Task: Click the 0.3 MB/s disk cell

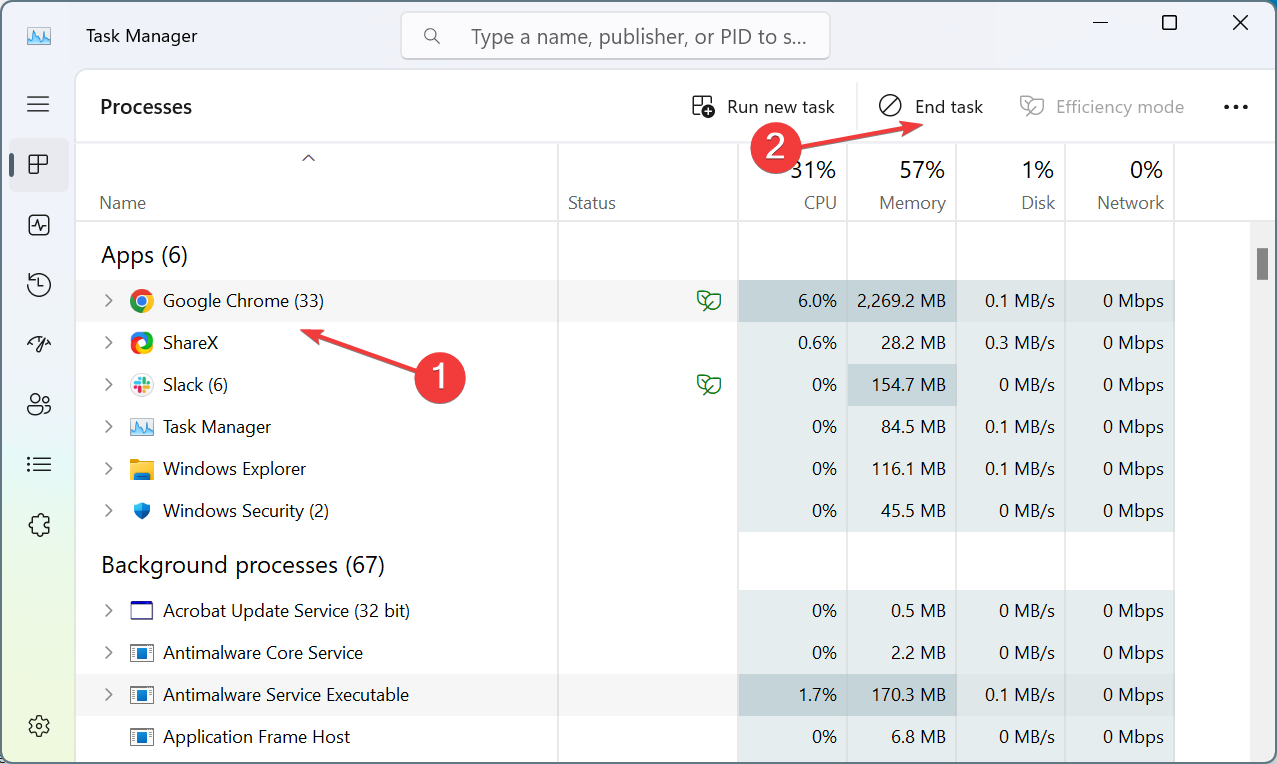Action: pyautogui.click(x=1011, y=343)
